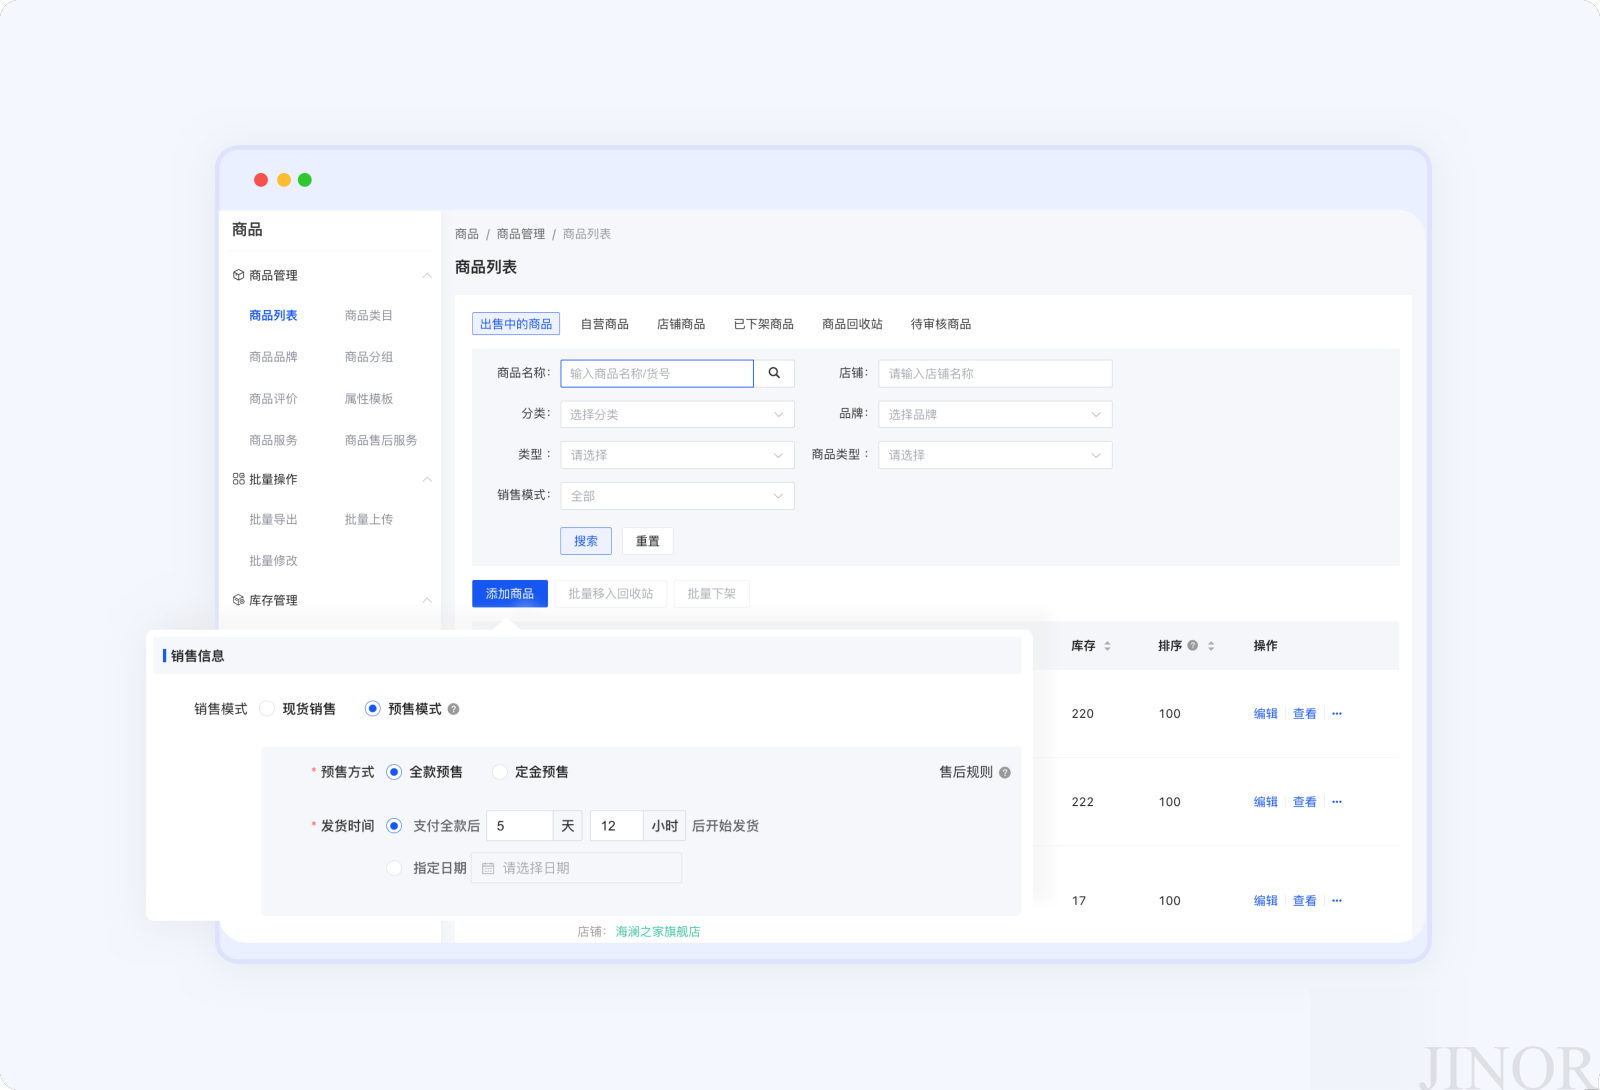Open the 类型 dropdown
The width and height of the screenshot is (1600, 1090).
(x=677, y=455)
